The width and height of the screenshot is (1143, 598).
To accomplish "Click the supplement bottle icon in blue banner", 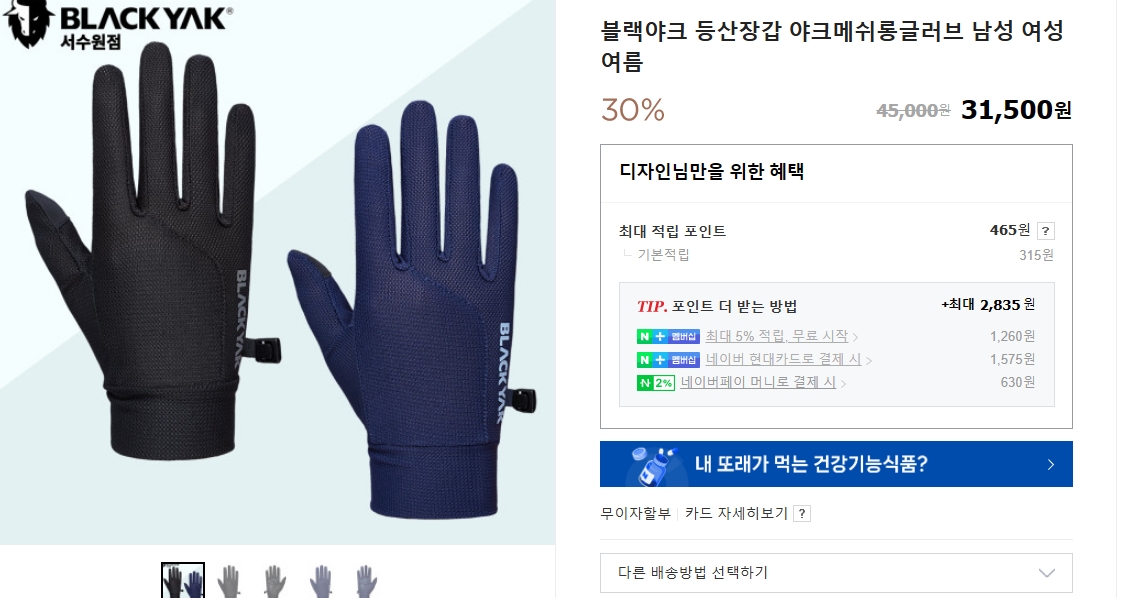I will click(x=655, y=465).
